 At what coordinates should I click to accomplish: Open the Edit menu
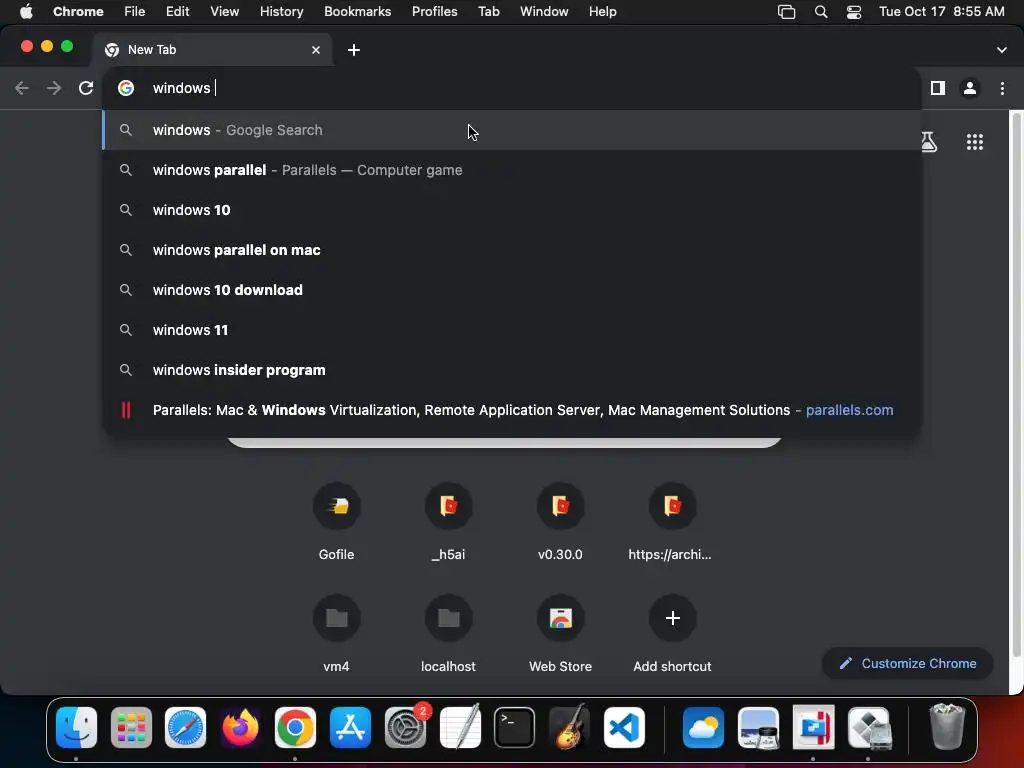178,12
